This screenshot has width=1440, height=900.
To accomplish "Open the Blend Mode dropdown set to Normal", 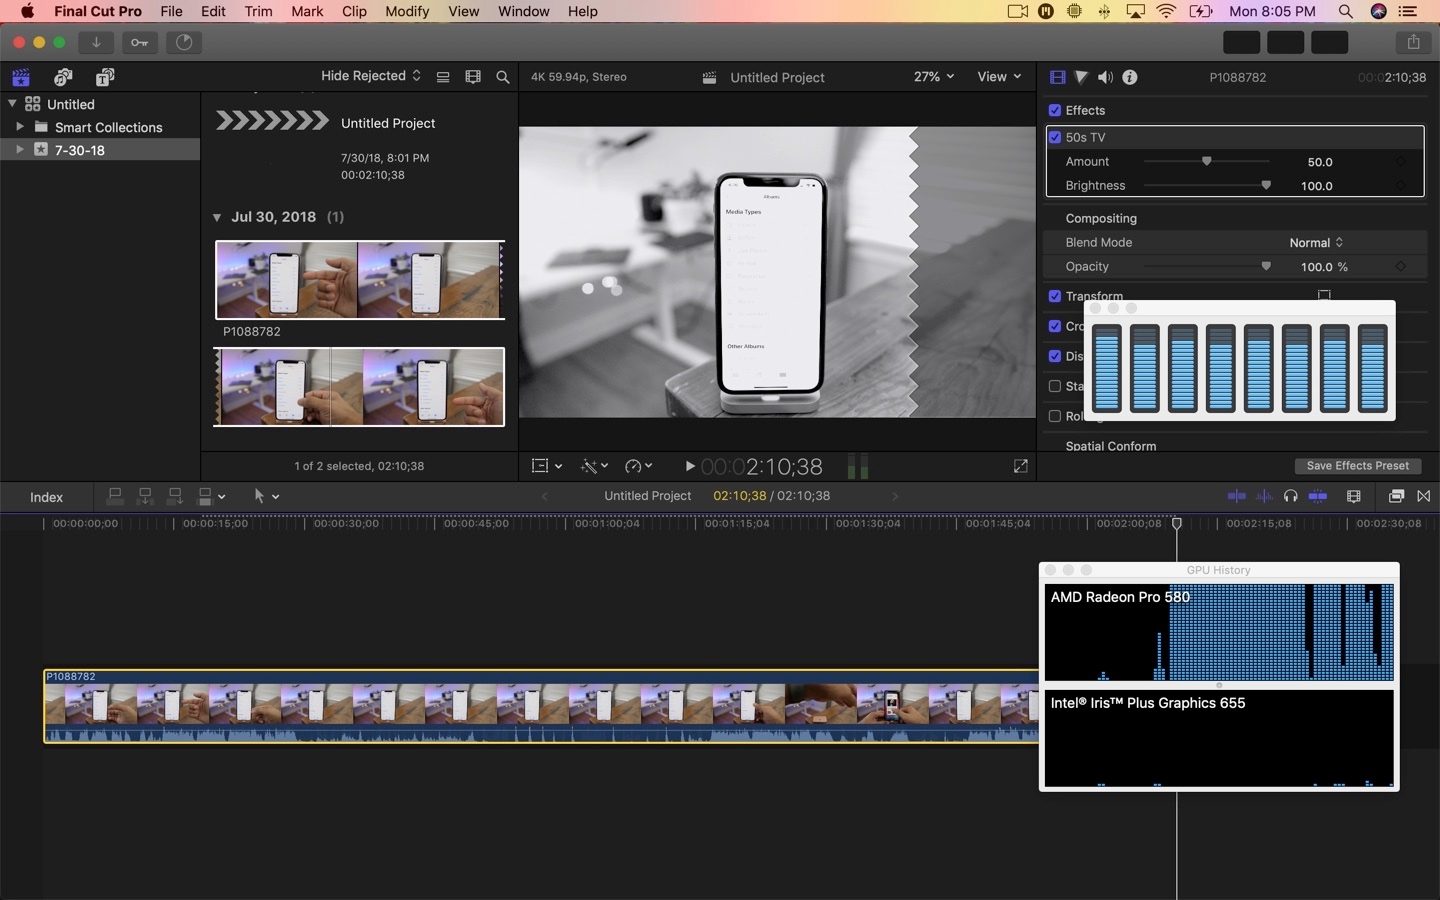I will [1314, 242].
